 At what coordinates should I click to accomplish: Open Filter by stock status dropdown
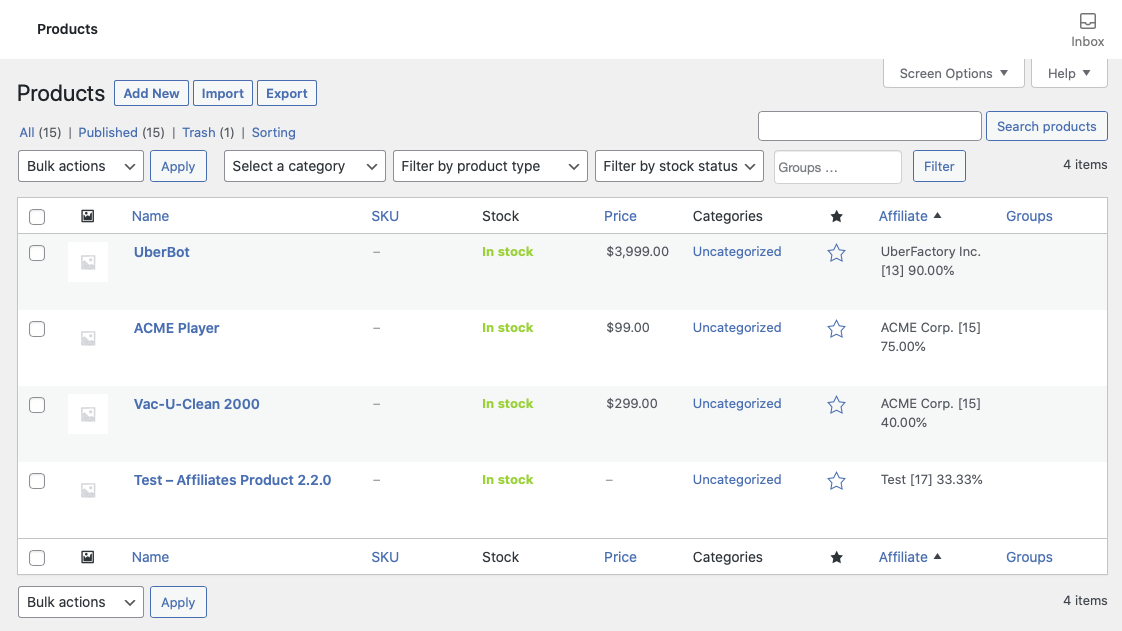(679, 166)
